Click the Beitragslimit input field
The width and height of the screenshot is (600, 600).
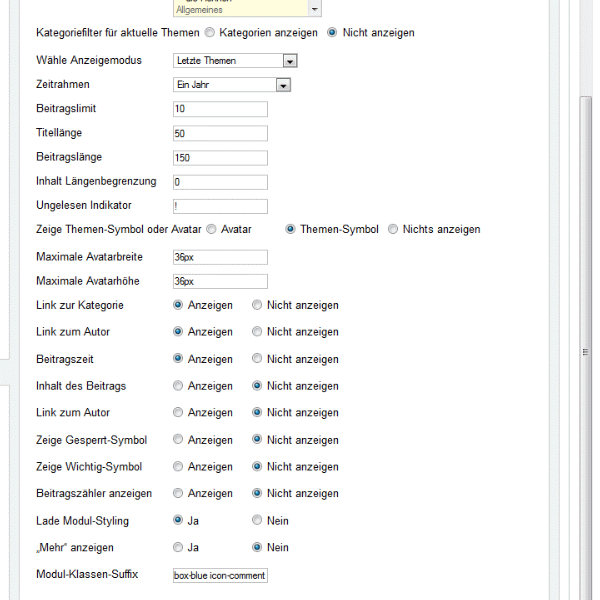pos(220,109)
